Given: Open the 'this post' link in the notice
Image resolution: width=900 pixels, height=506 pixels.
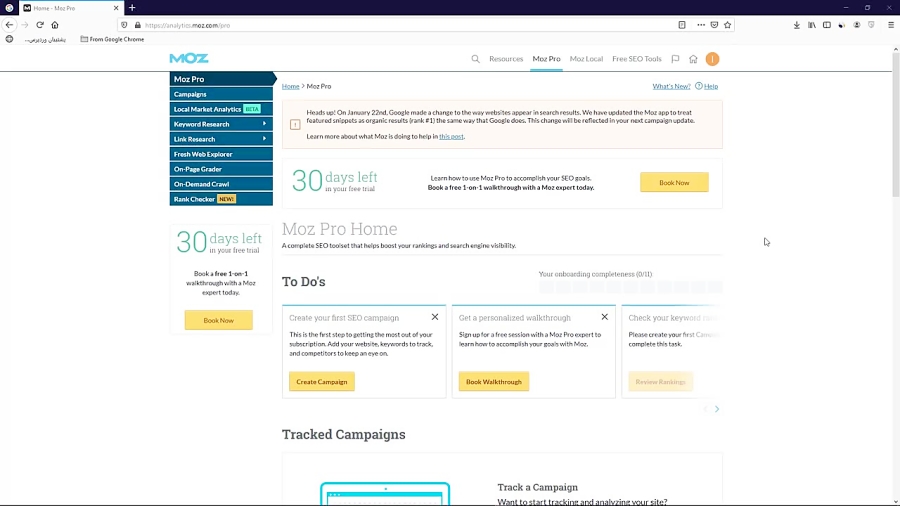Looking at the screenshot, I should [451, 136].
